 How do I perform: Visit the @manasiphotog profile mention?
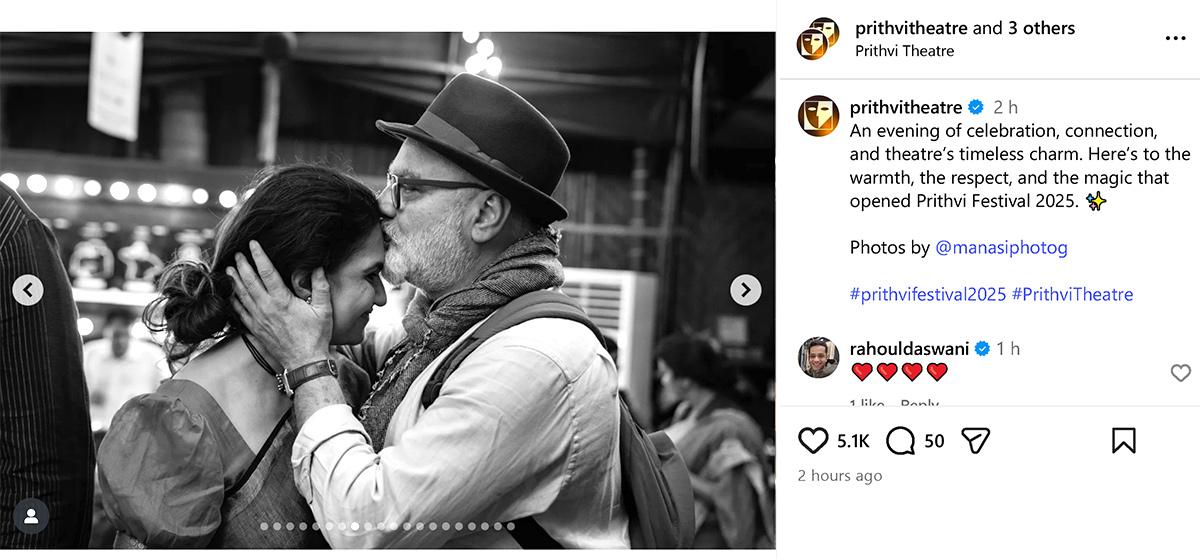[x=1001, y=247]
